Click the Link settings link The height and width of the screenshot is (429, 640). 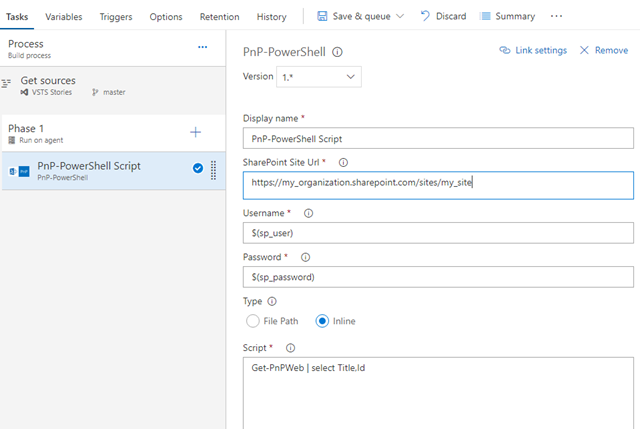[532, 50]
